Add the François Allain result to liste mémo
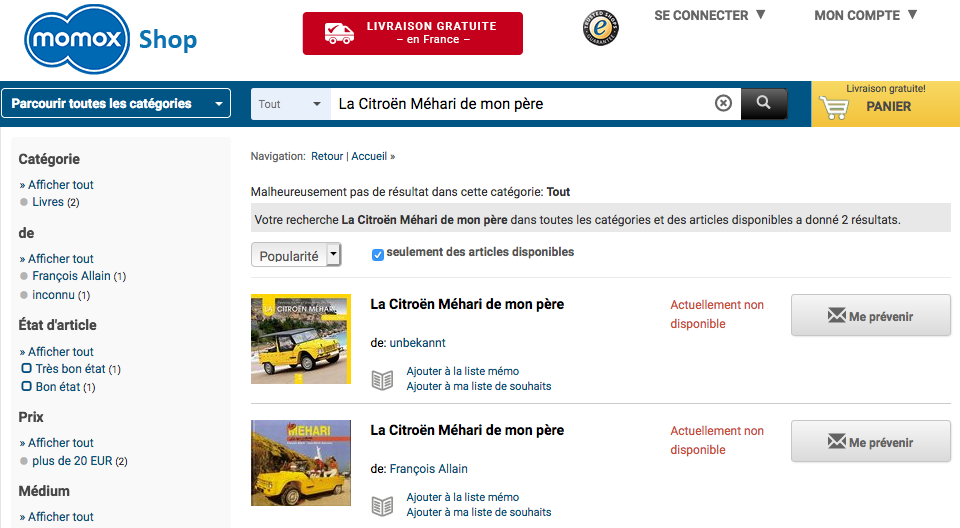The height and width of the screenshot is (528, 960). (x=463, y=497)
